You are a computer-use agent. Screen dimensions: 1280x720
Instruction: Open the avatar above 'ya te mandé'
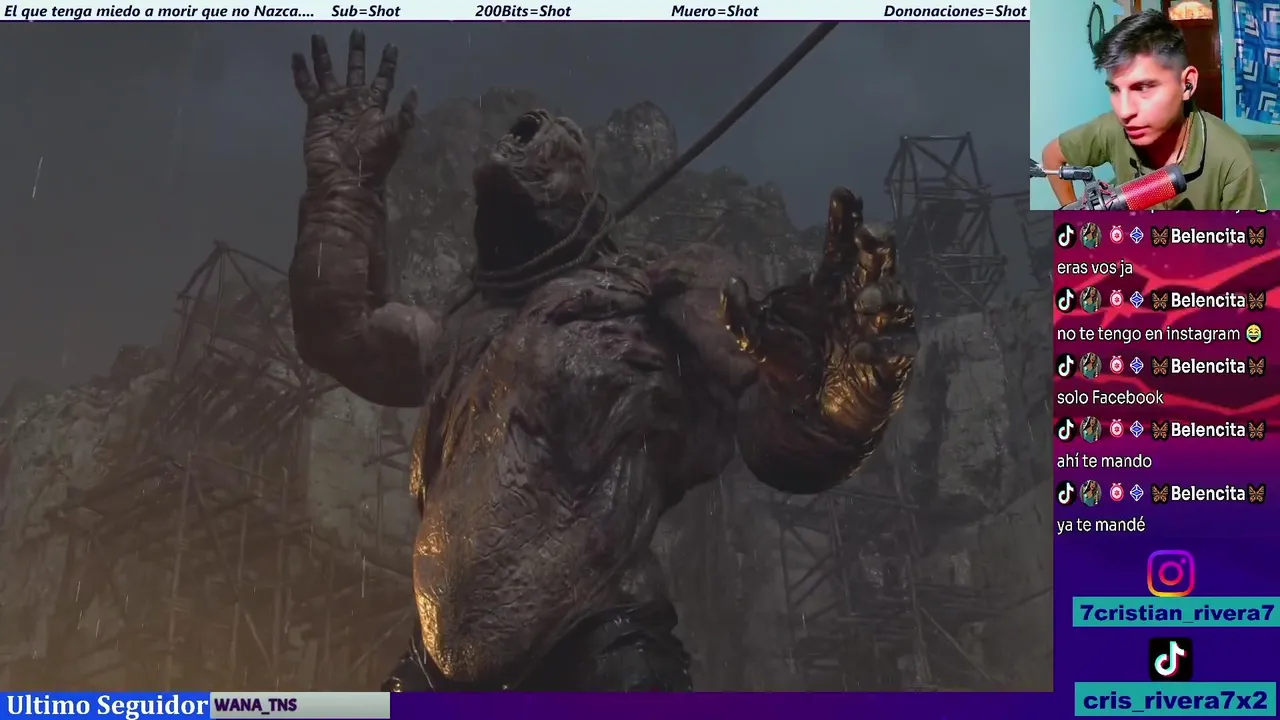pyautogui.click(x=1090, y=493)
